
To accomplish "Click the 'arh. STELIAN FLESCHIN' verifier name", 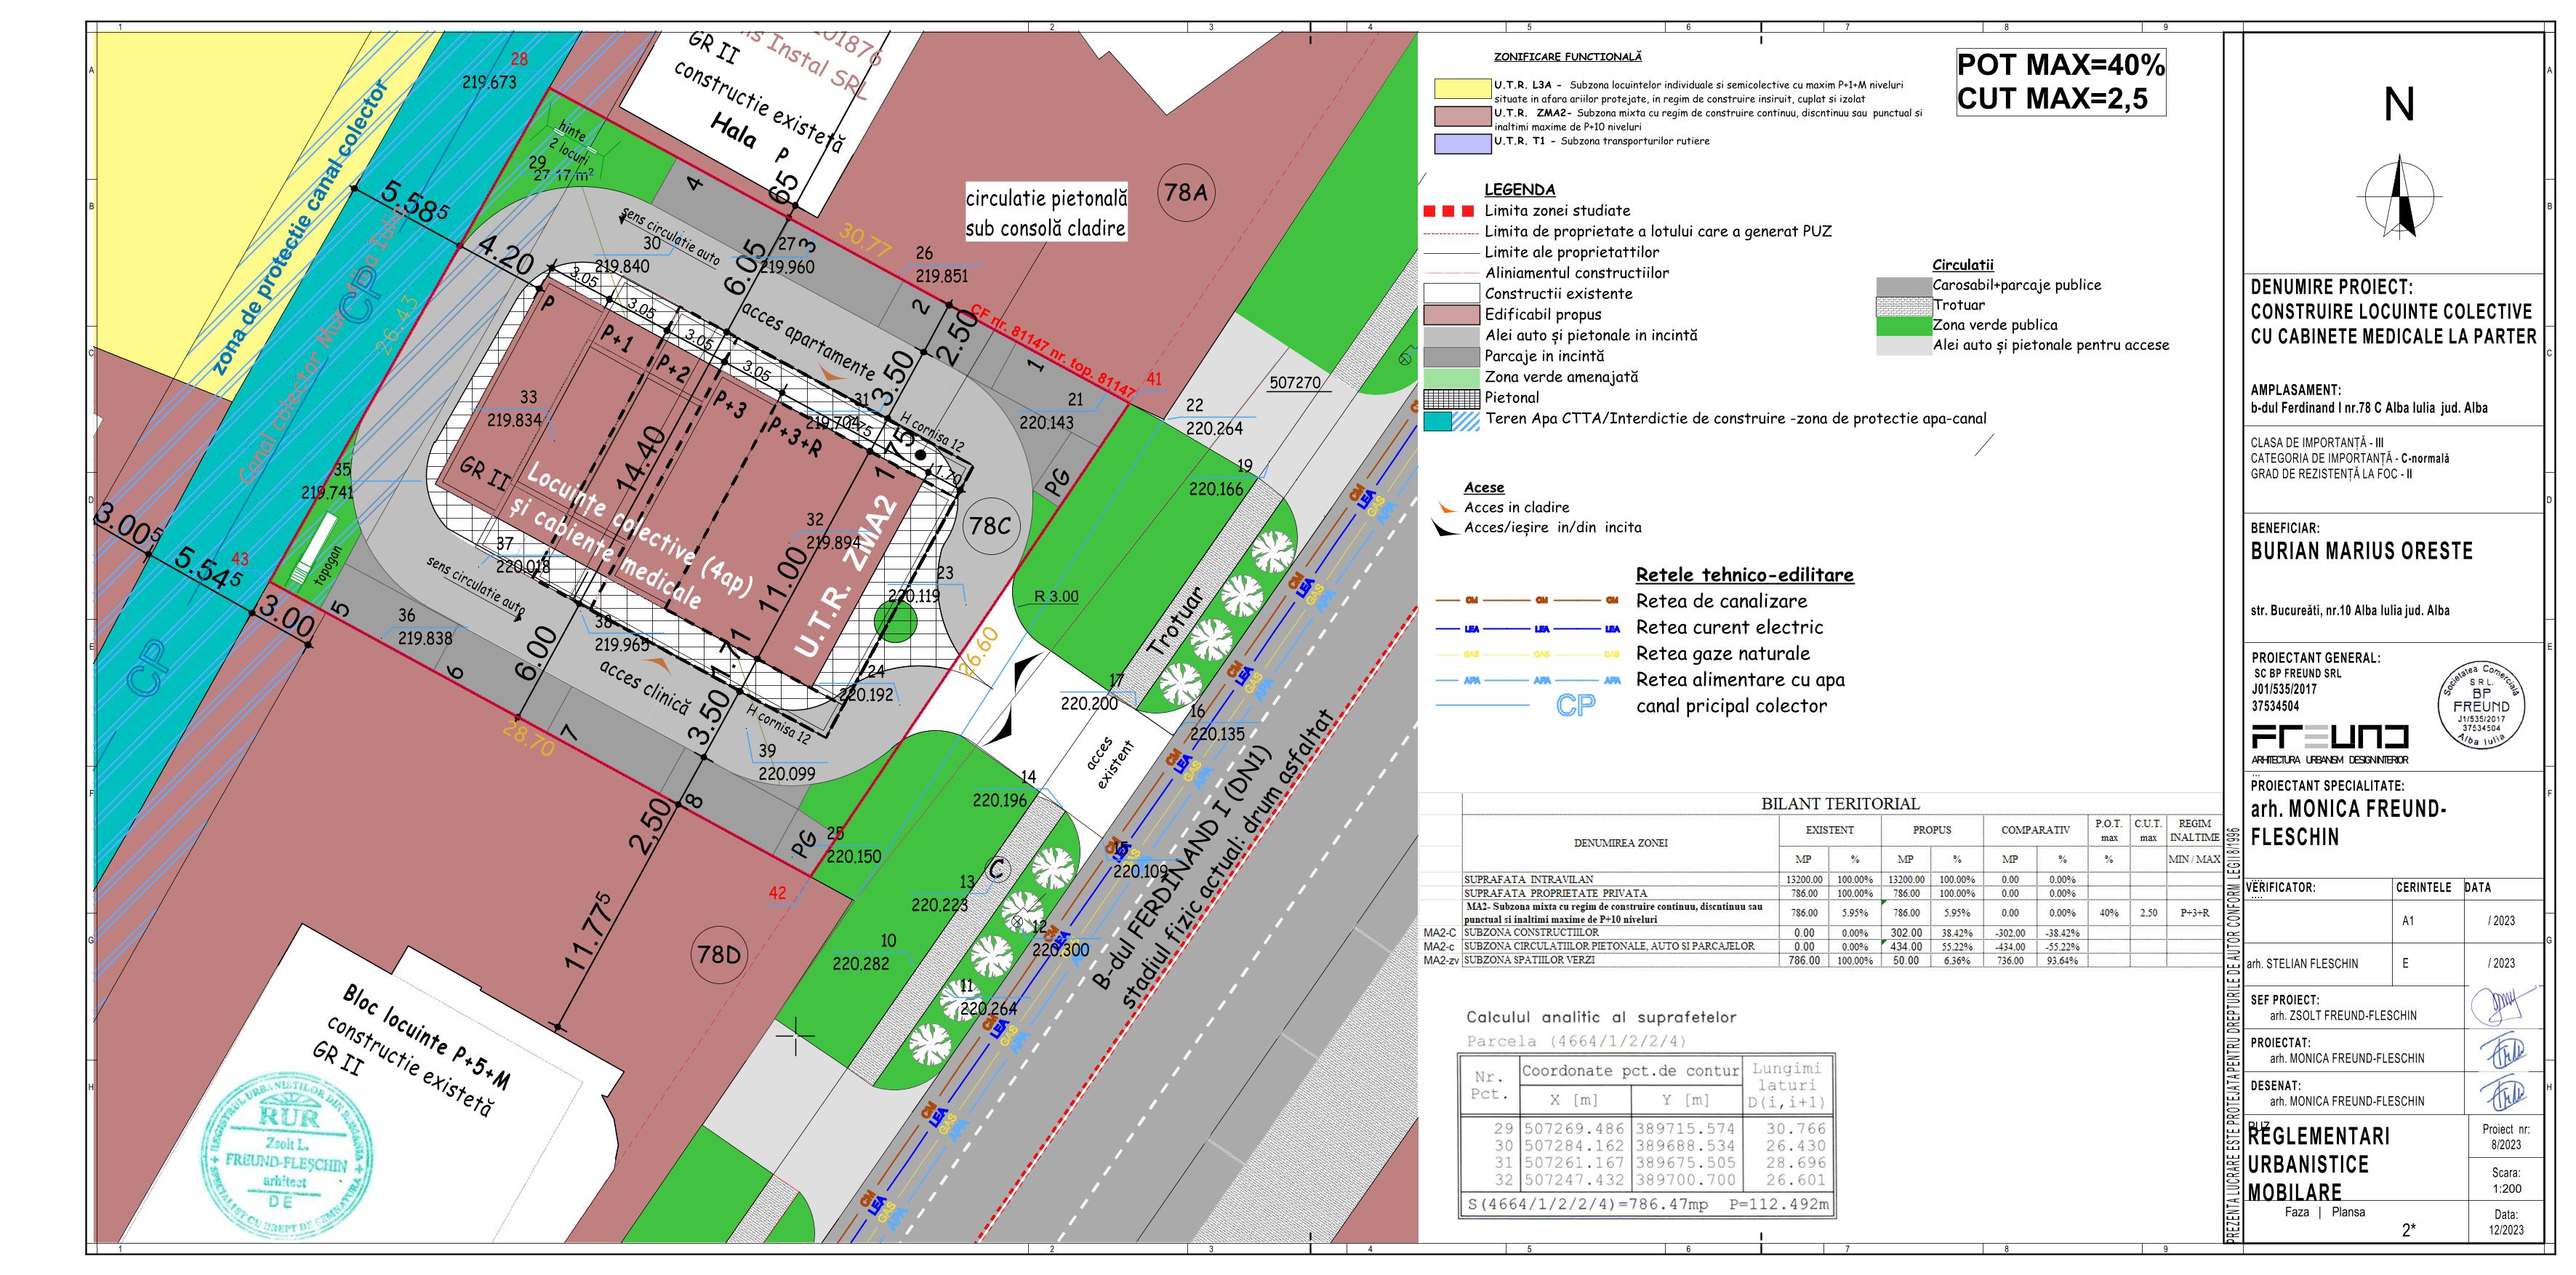I will click(x=2301, y=964).
